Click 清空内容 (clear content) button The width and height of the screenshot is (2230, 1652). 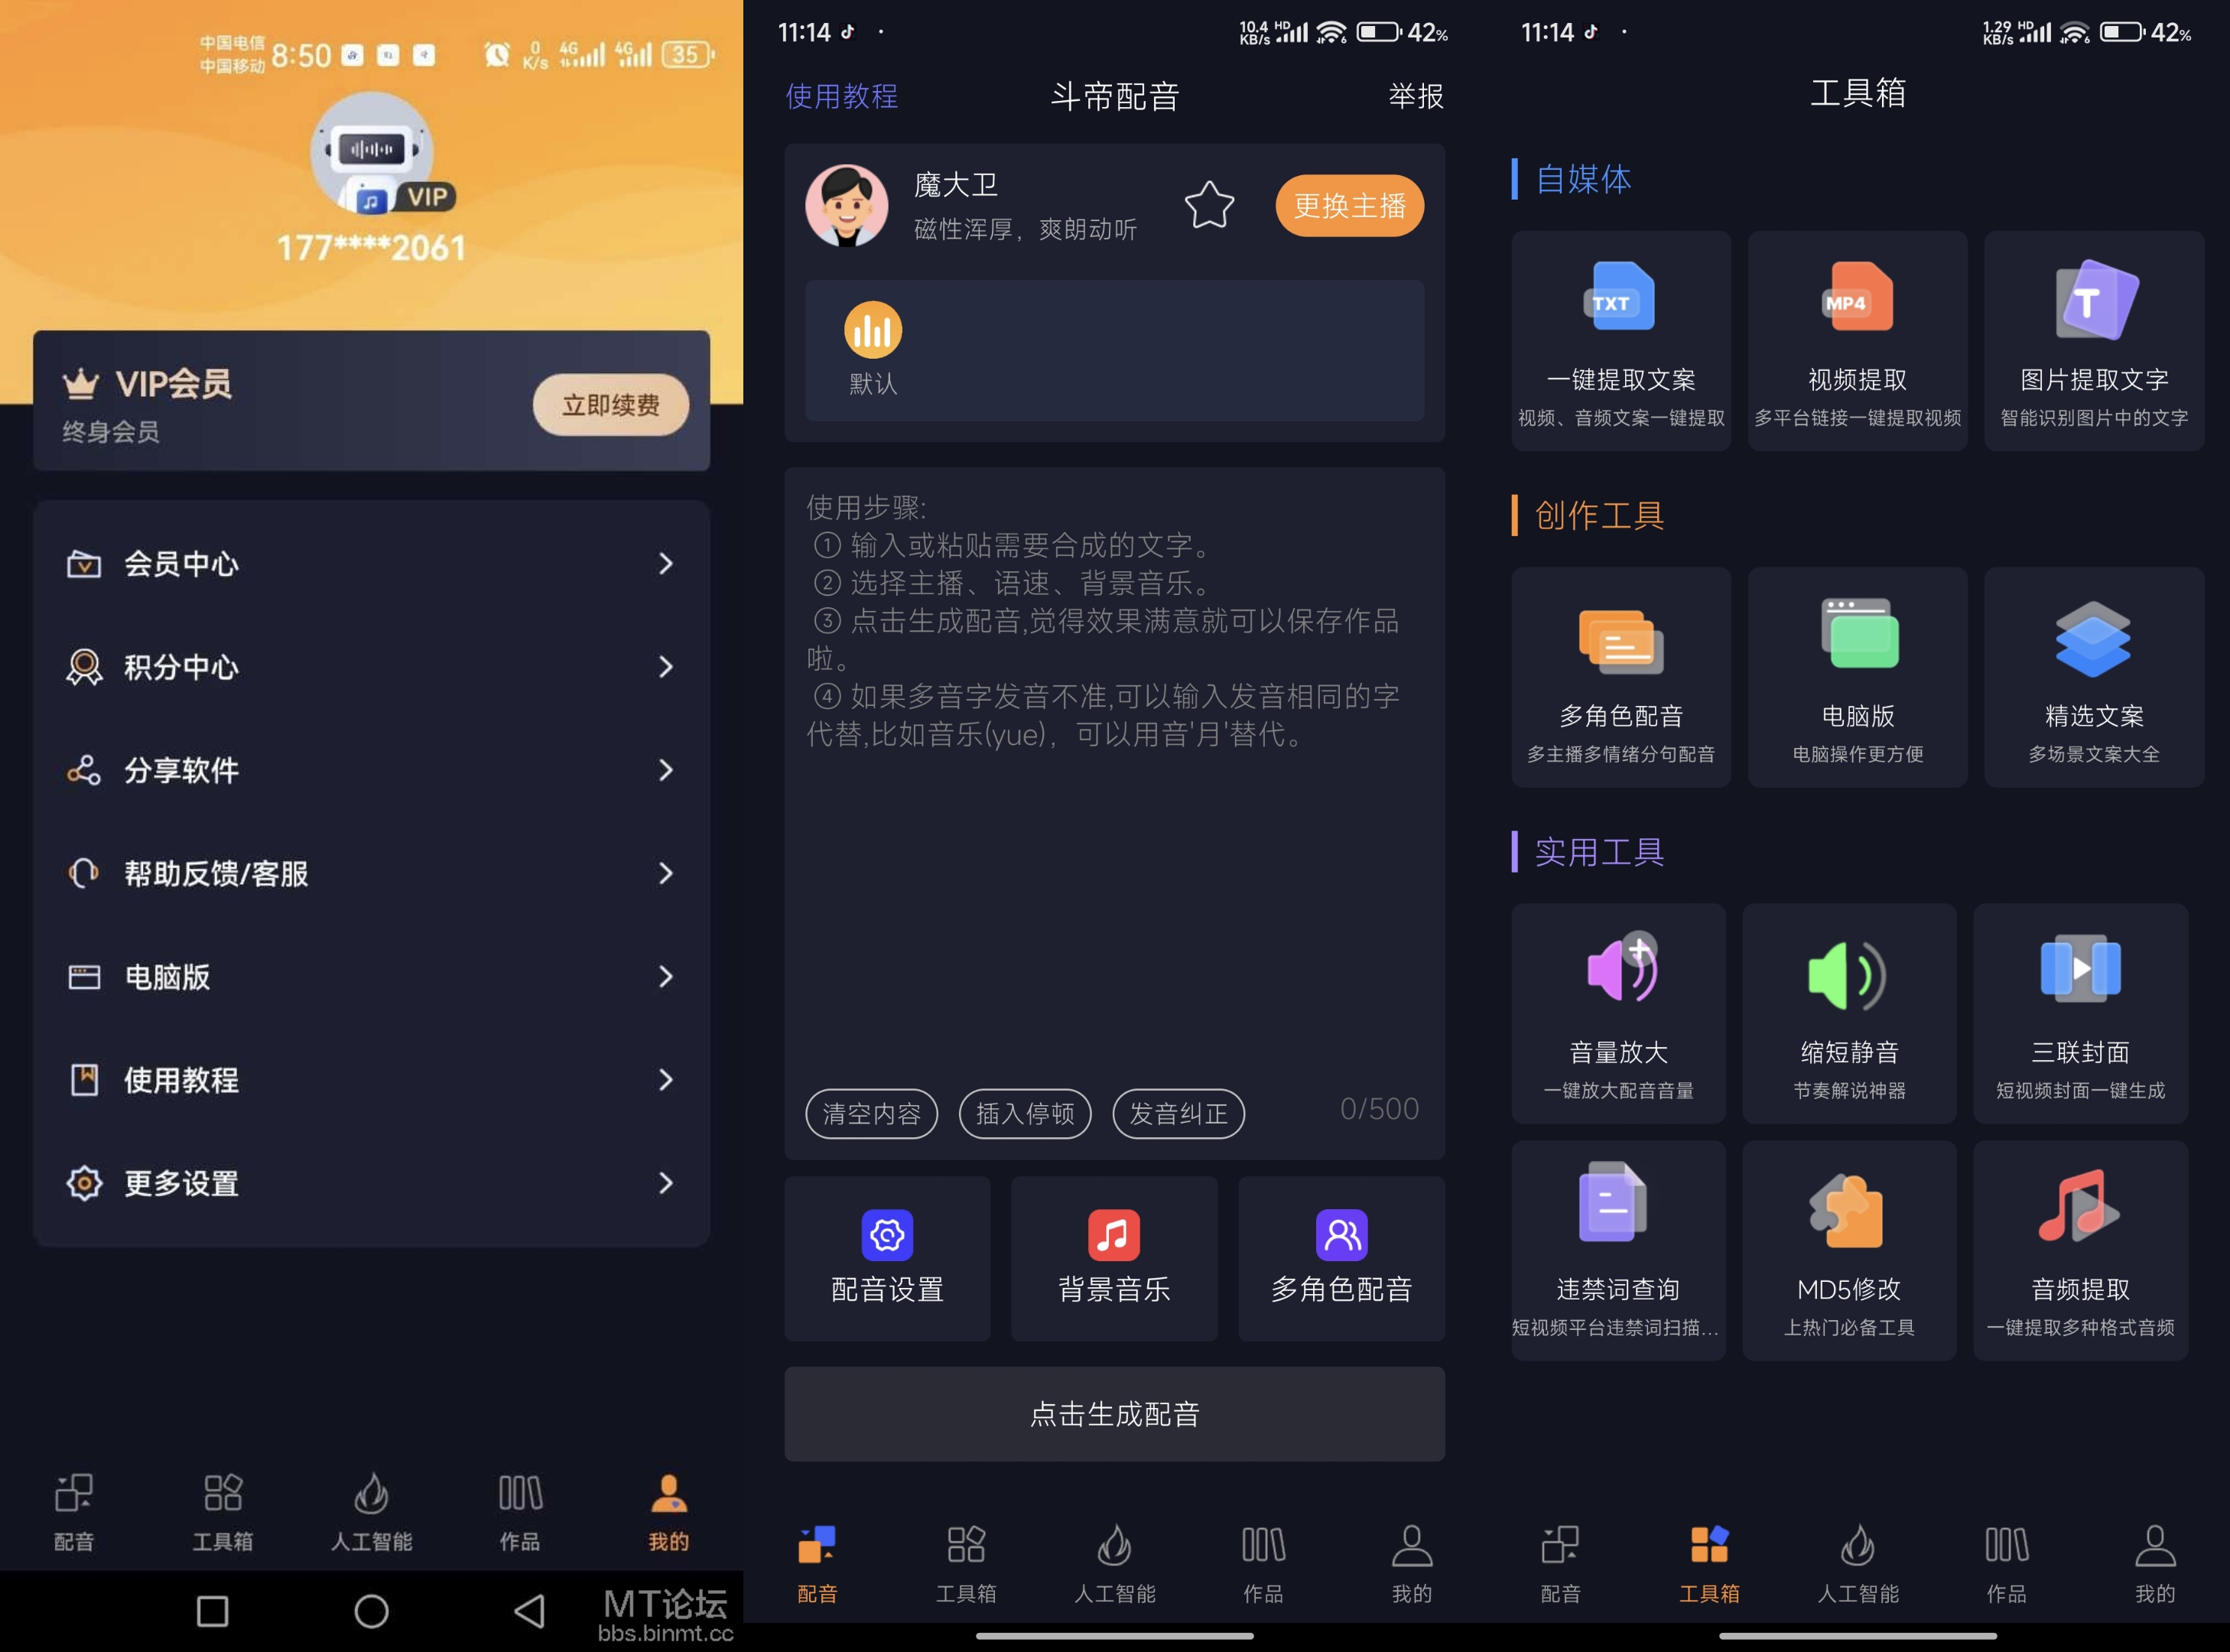(870, 1112)
